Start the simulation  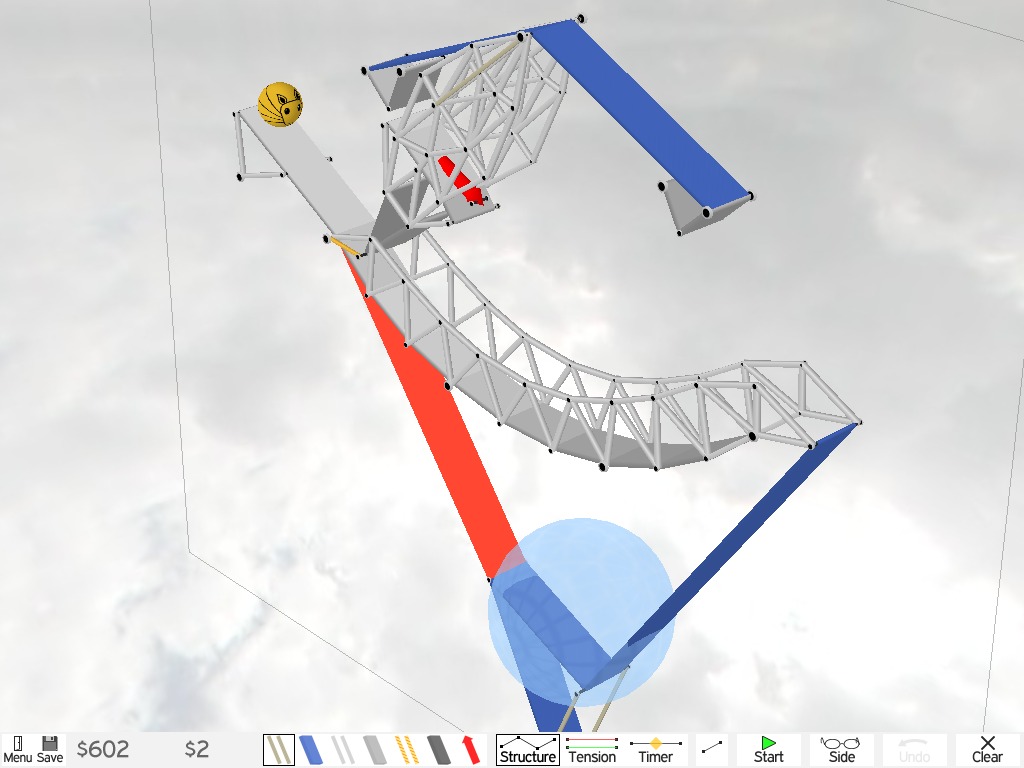768,750
